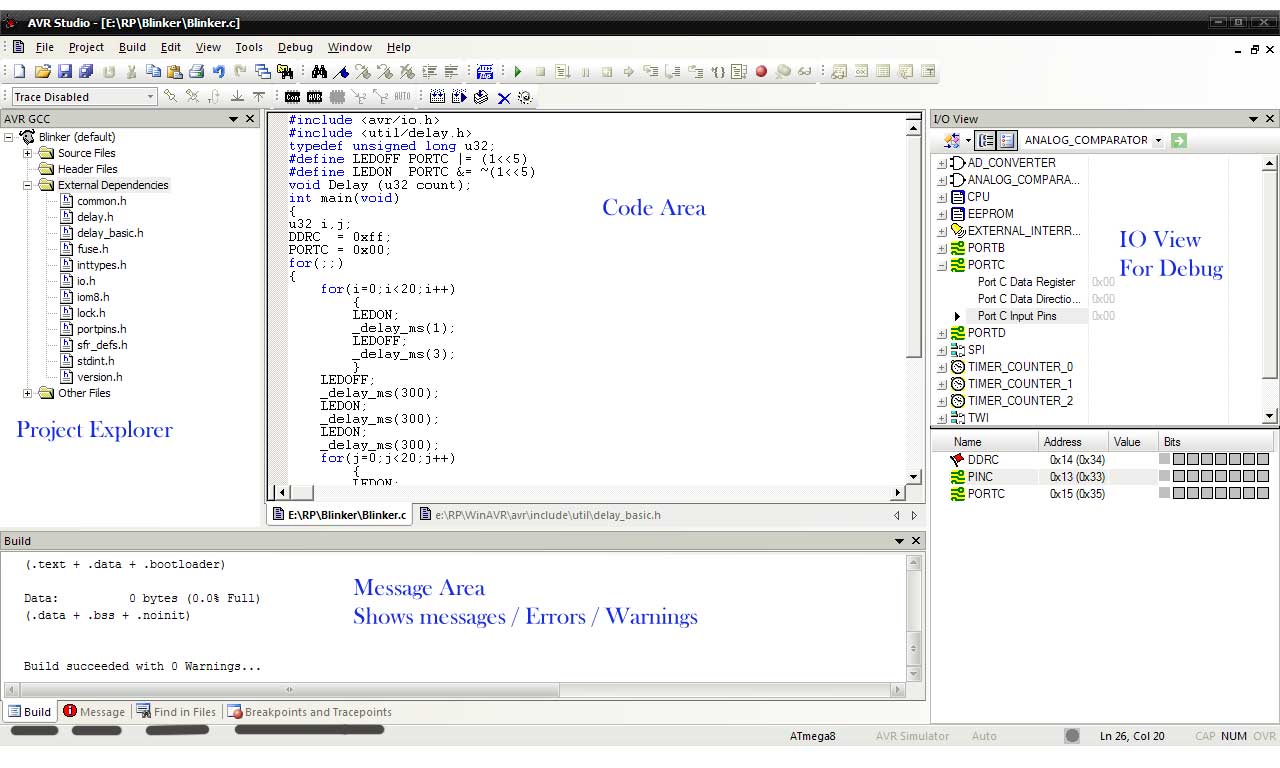Image resolution: width=1280 pixels, height=768 pixels.
Task: Click the curly braces step icon
Action: tap(718, 71)
